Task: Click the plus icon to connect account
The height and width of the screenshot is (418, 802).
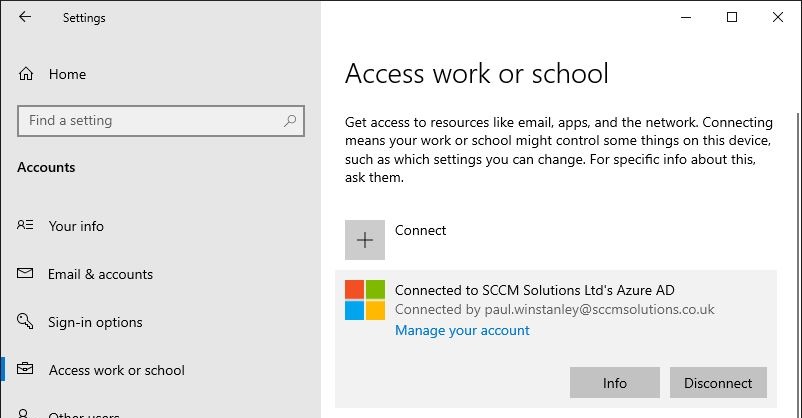Action: pos(365,240)
